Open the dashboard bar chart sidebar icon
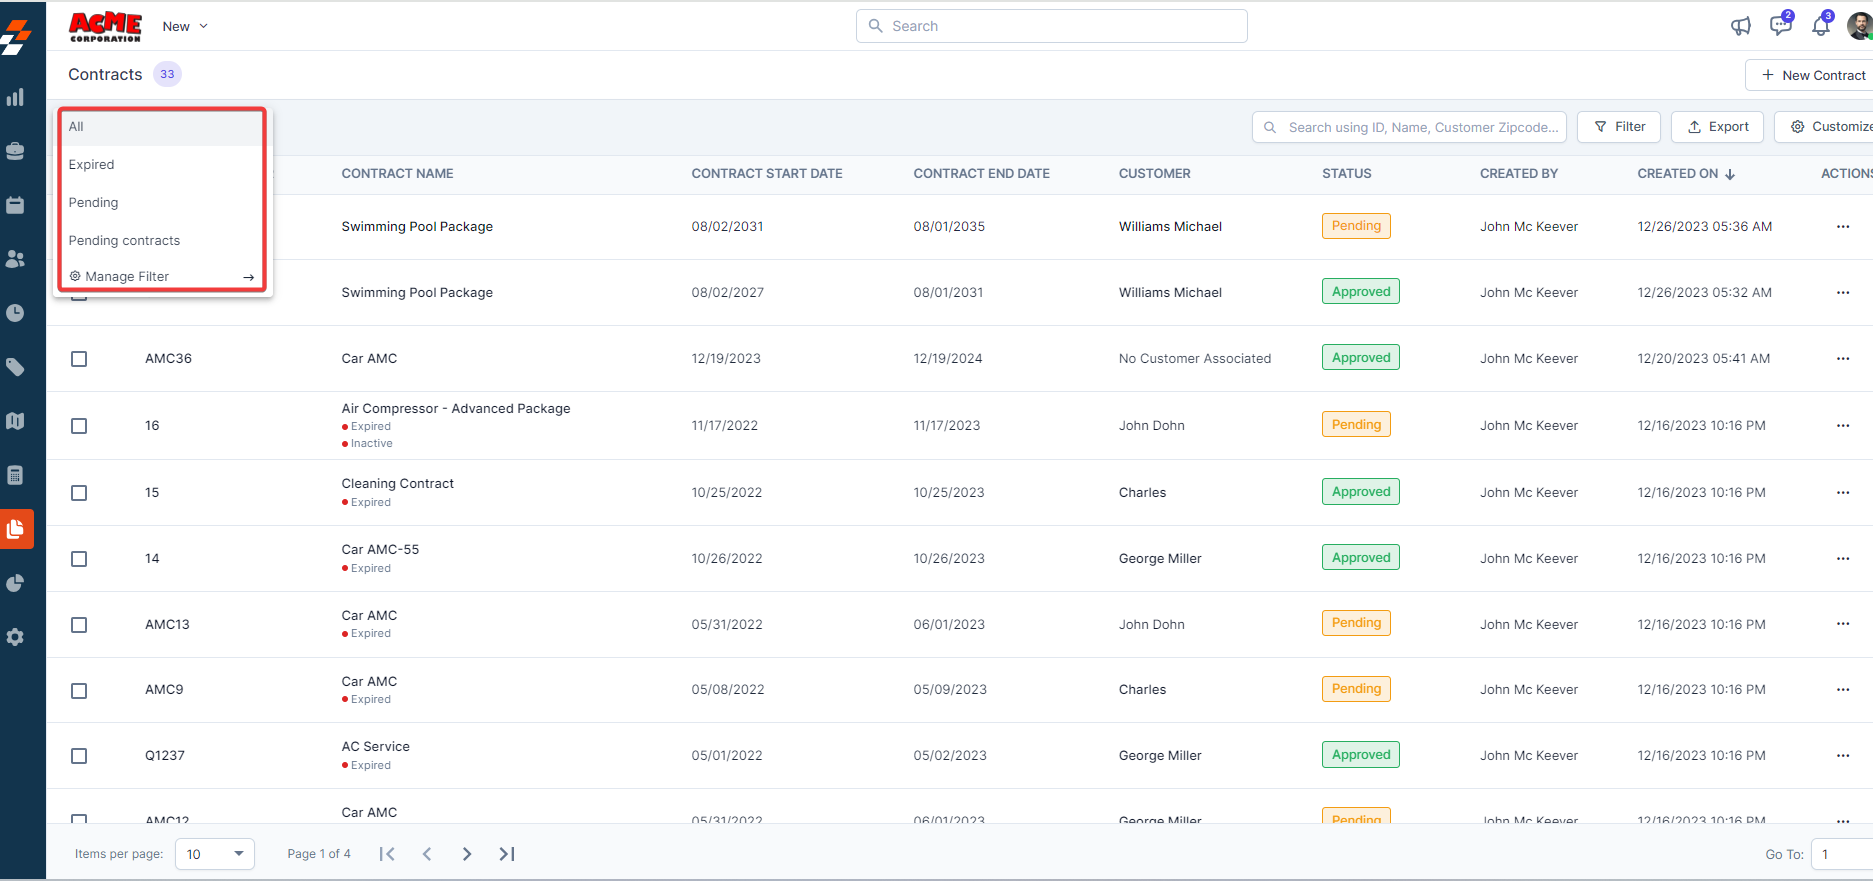This screenshot has width=1873, height=881. [16, 97]
